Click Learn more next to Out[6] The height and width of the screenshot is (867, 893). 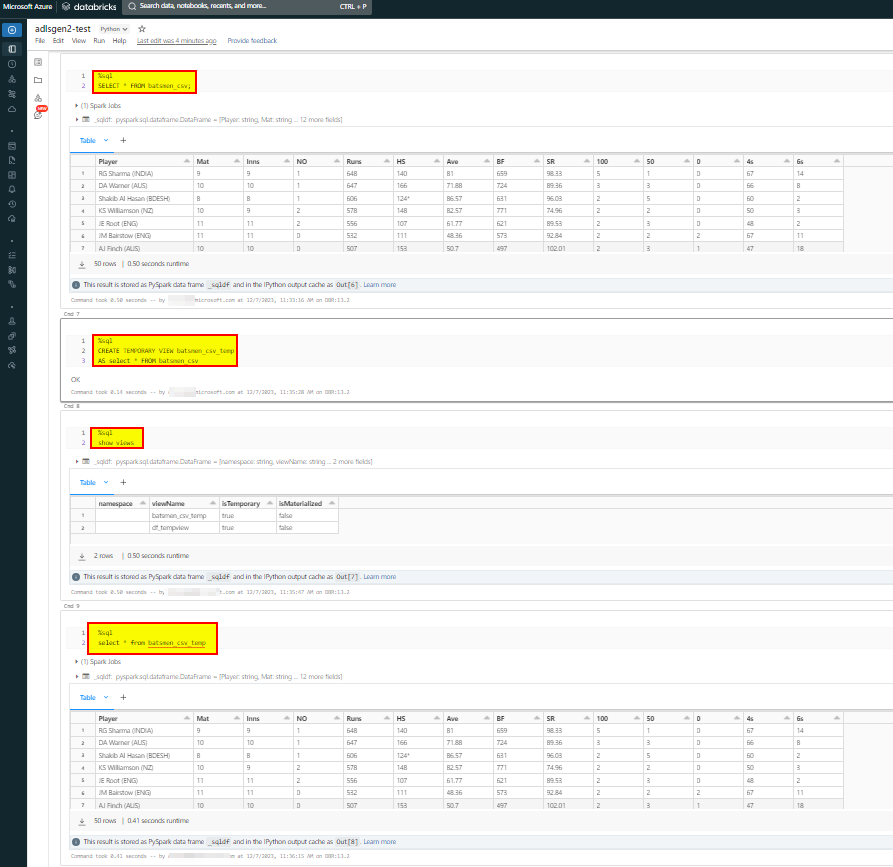380,285
